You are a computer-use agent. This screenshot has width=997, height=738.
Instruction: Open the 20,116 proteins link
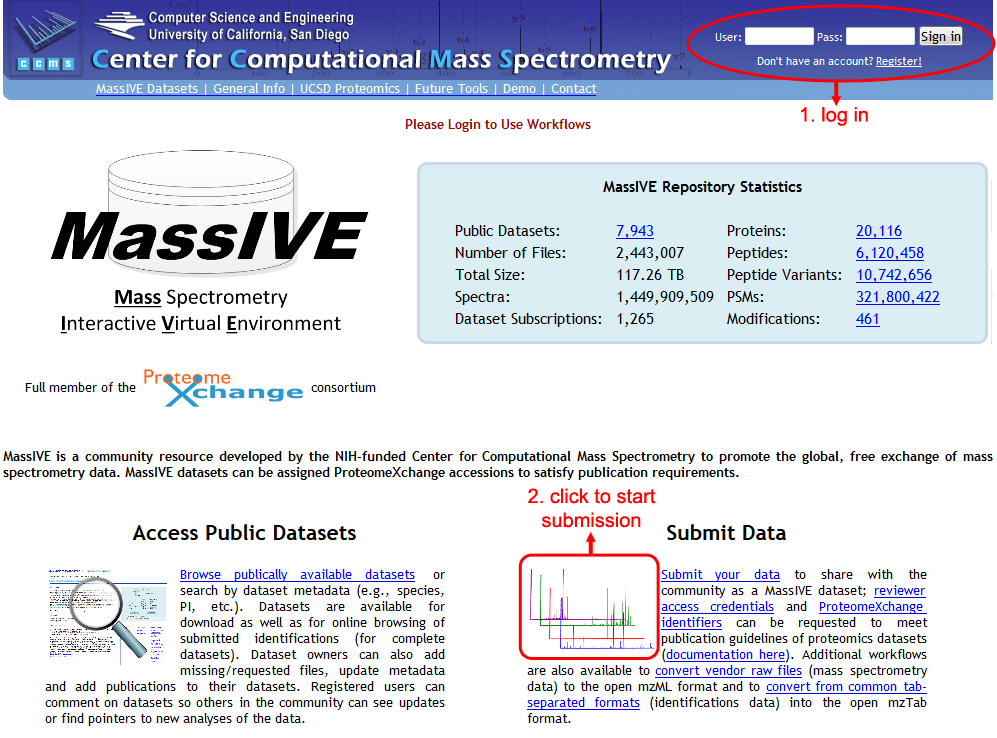point(879,231)
